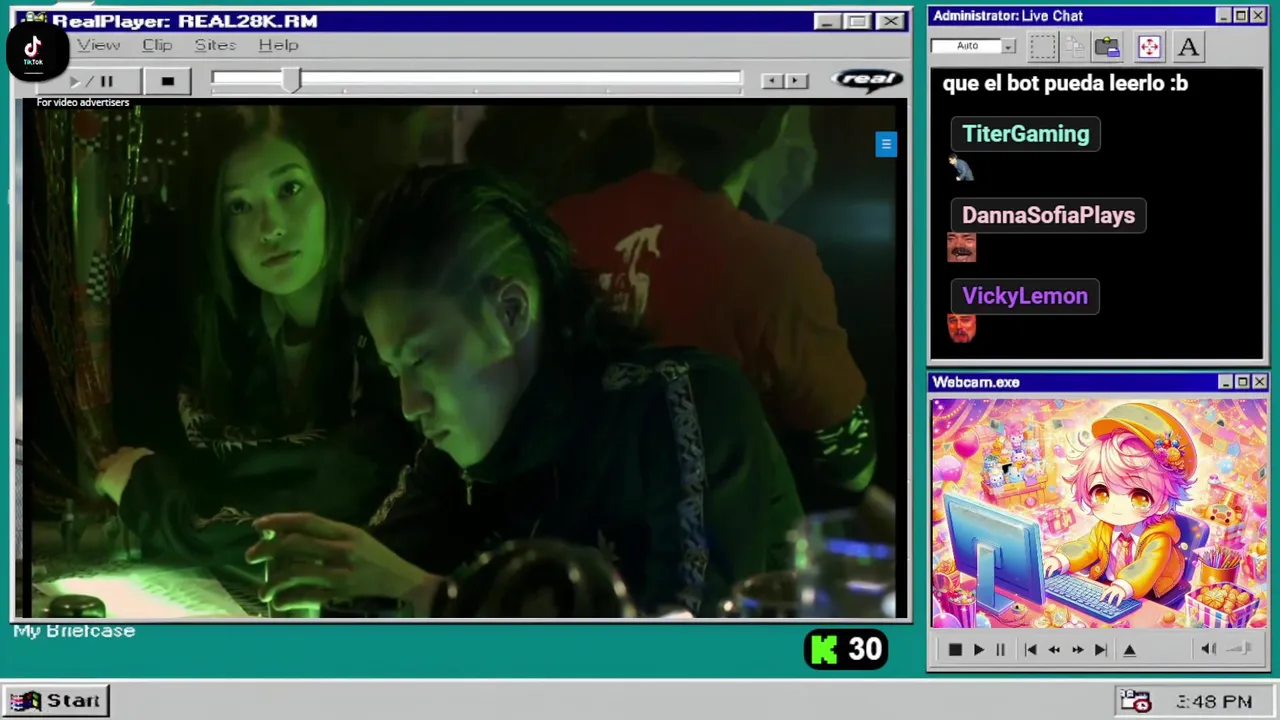Close the Webcam.exe window
This screenshot has width=1280, height=720.
(x=1260, y=382)
